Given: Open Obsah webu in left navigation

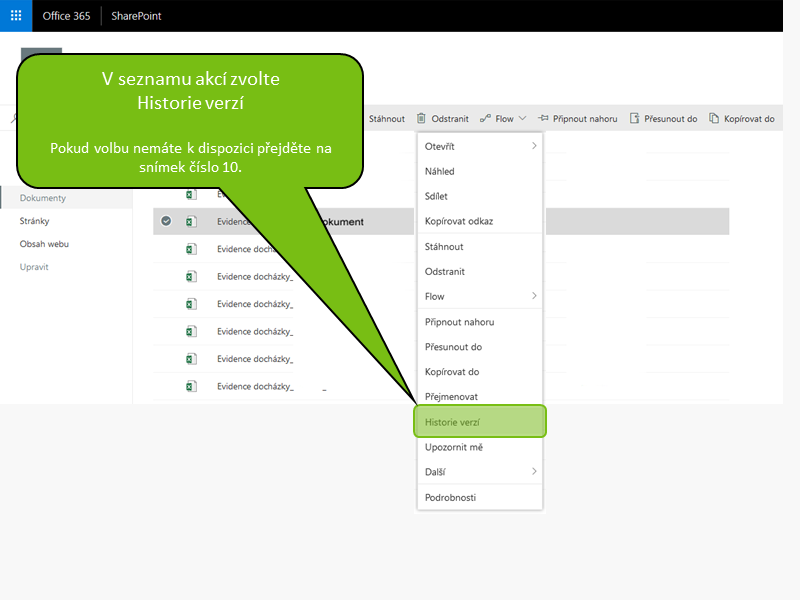Looking at the screenshot, I should [x=44, y=244].
